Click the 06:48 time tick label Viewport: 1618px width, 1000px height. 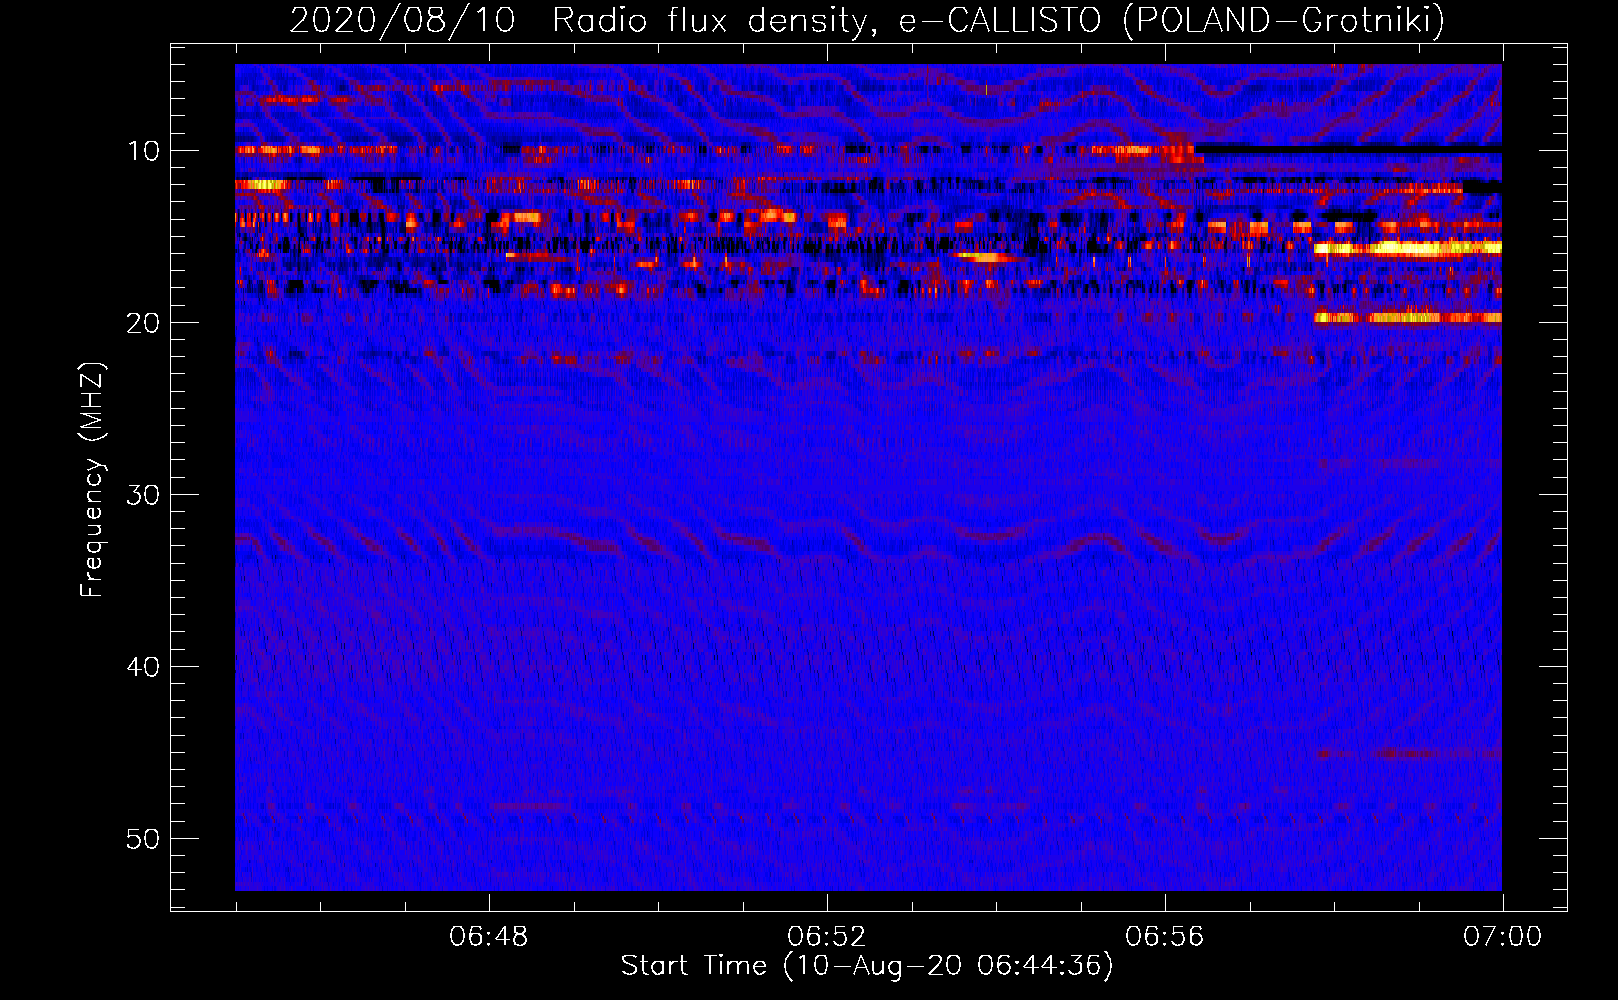(x=489, y=937)
